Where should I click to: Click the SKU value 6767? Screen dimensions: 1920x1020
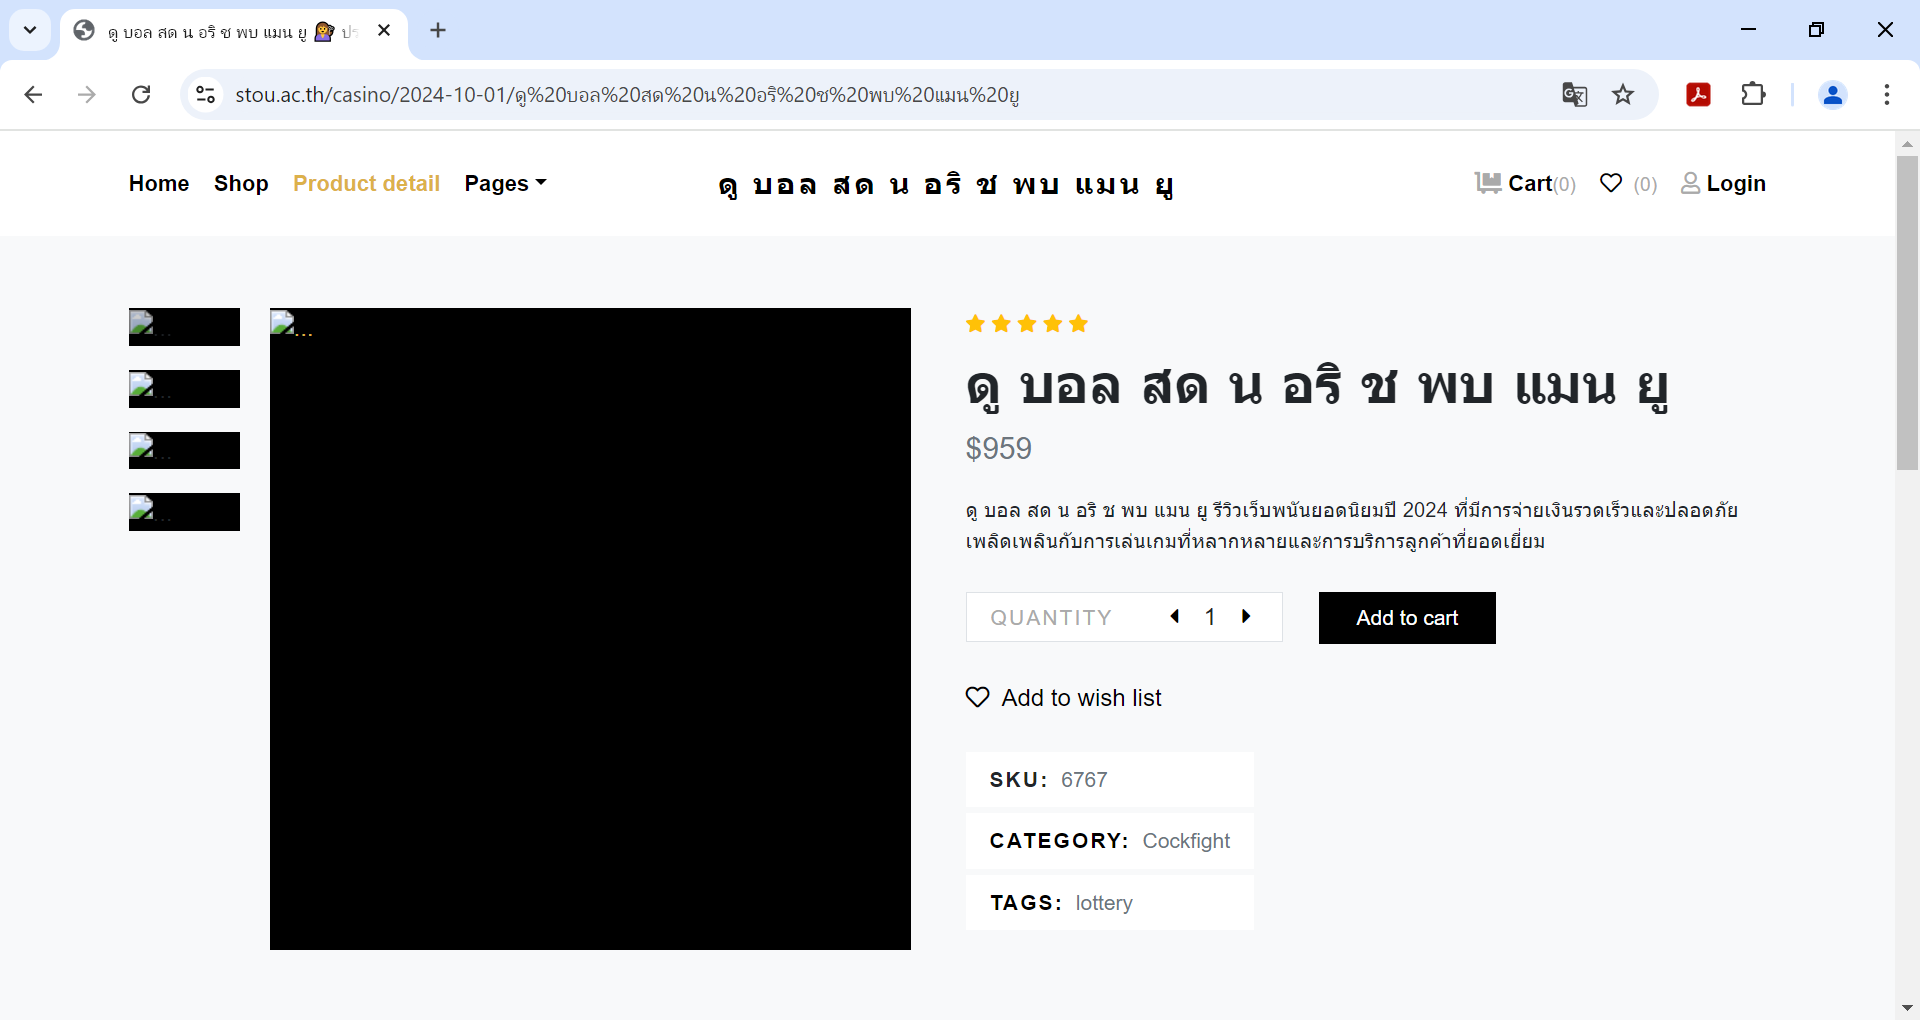tap(1084, 780)
